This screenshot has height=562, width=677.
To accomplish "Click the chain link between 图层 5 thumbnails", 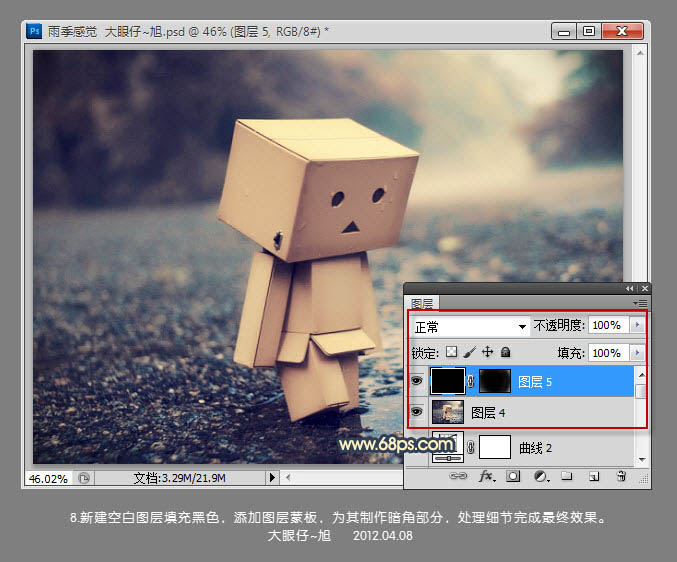I will point(471,381).
